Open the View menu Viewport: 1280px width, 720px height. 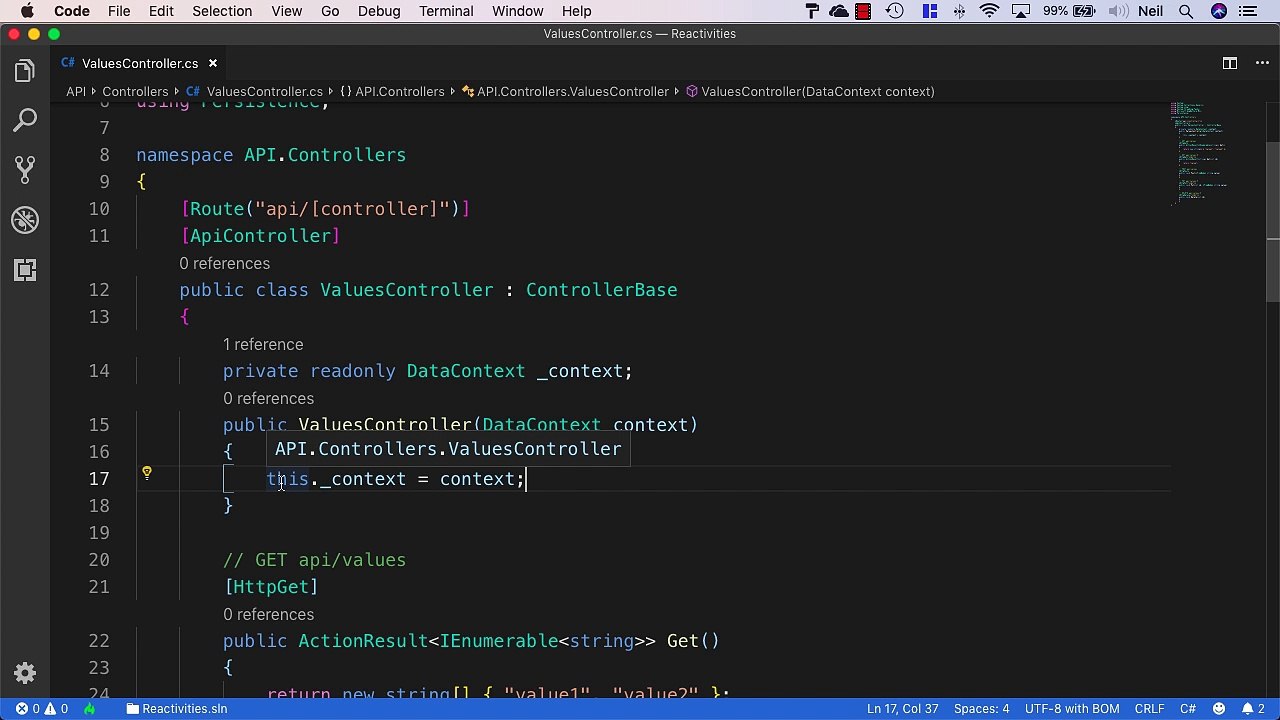click(286, 11)
